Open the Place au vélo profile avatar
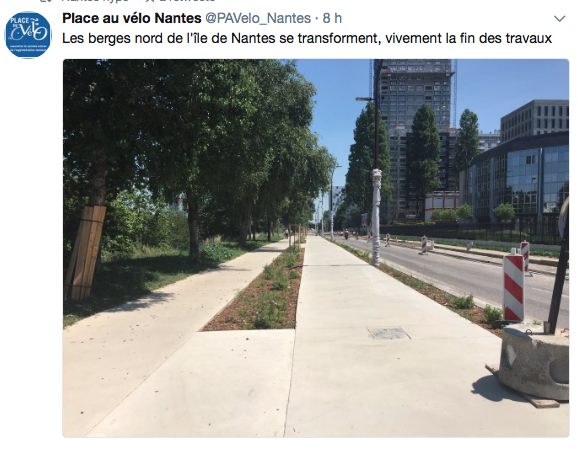This screenshot has width=578, height=449. 28,35
